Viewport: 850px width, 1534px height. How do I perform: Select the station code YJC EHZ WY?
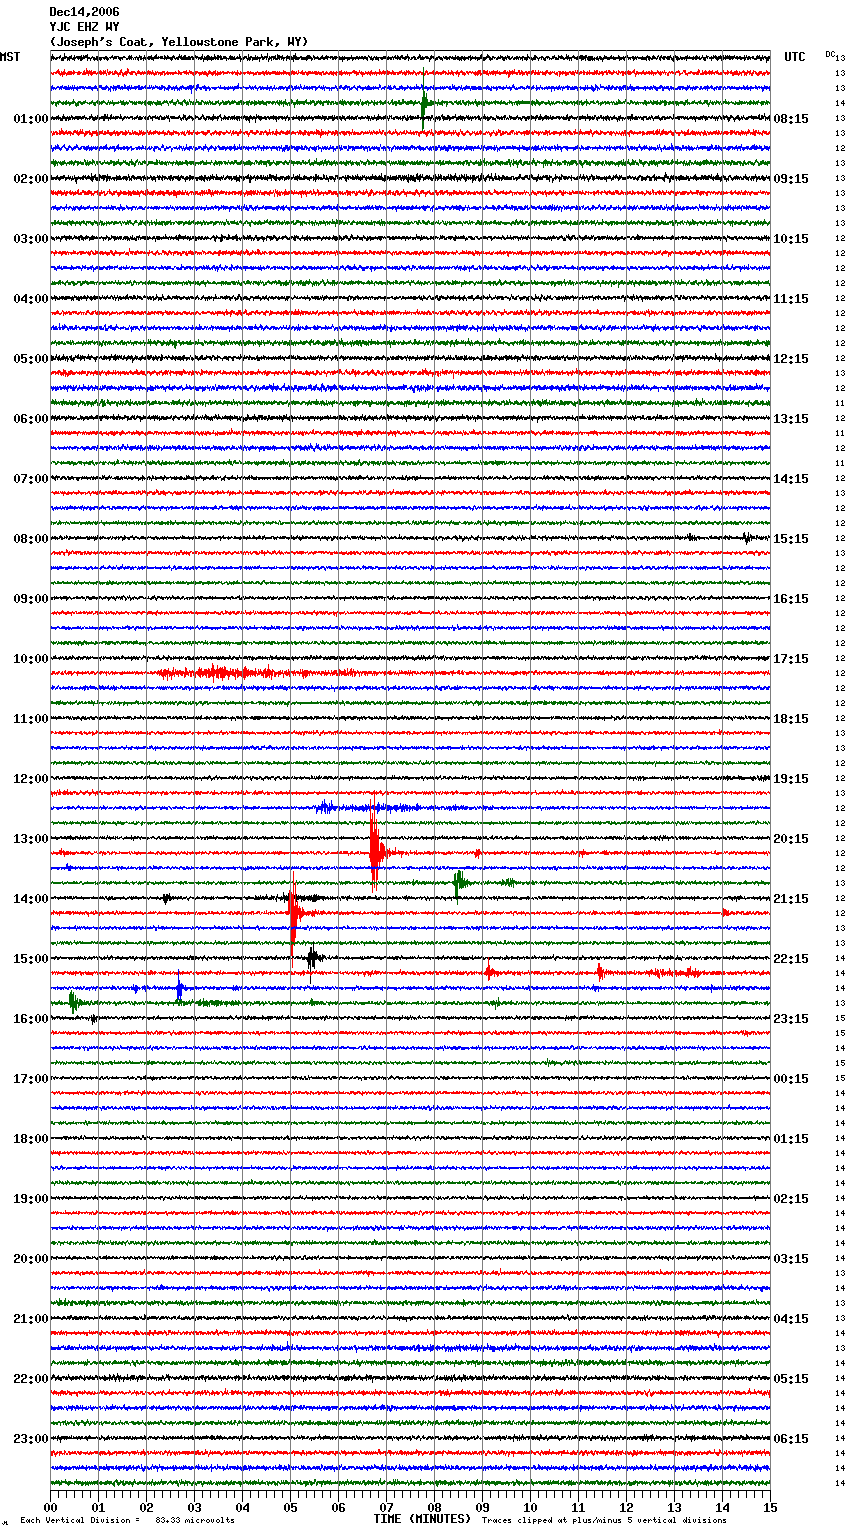point(84,27)
